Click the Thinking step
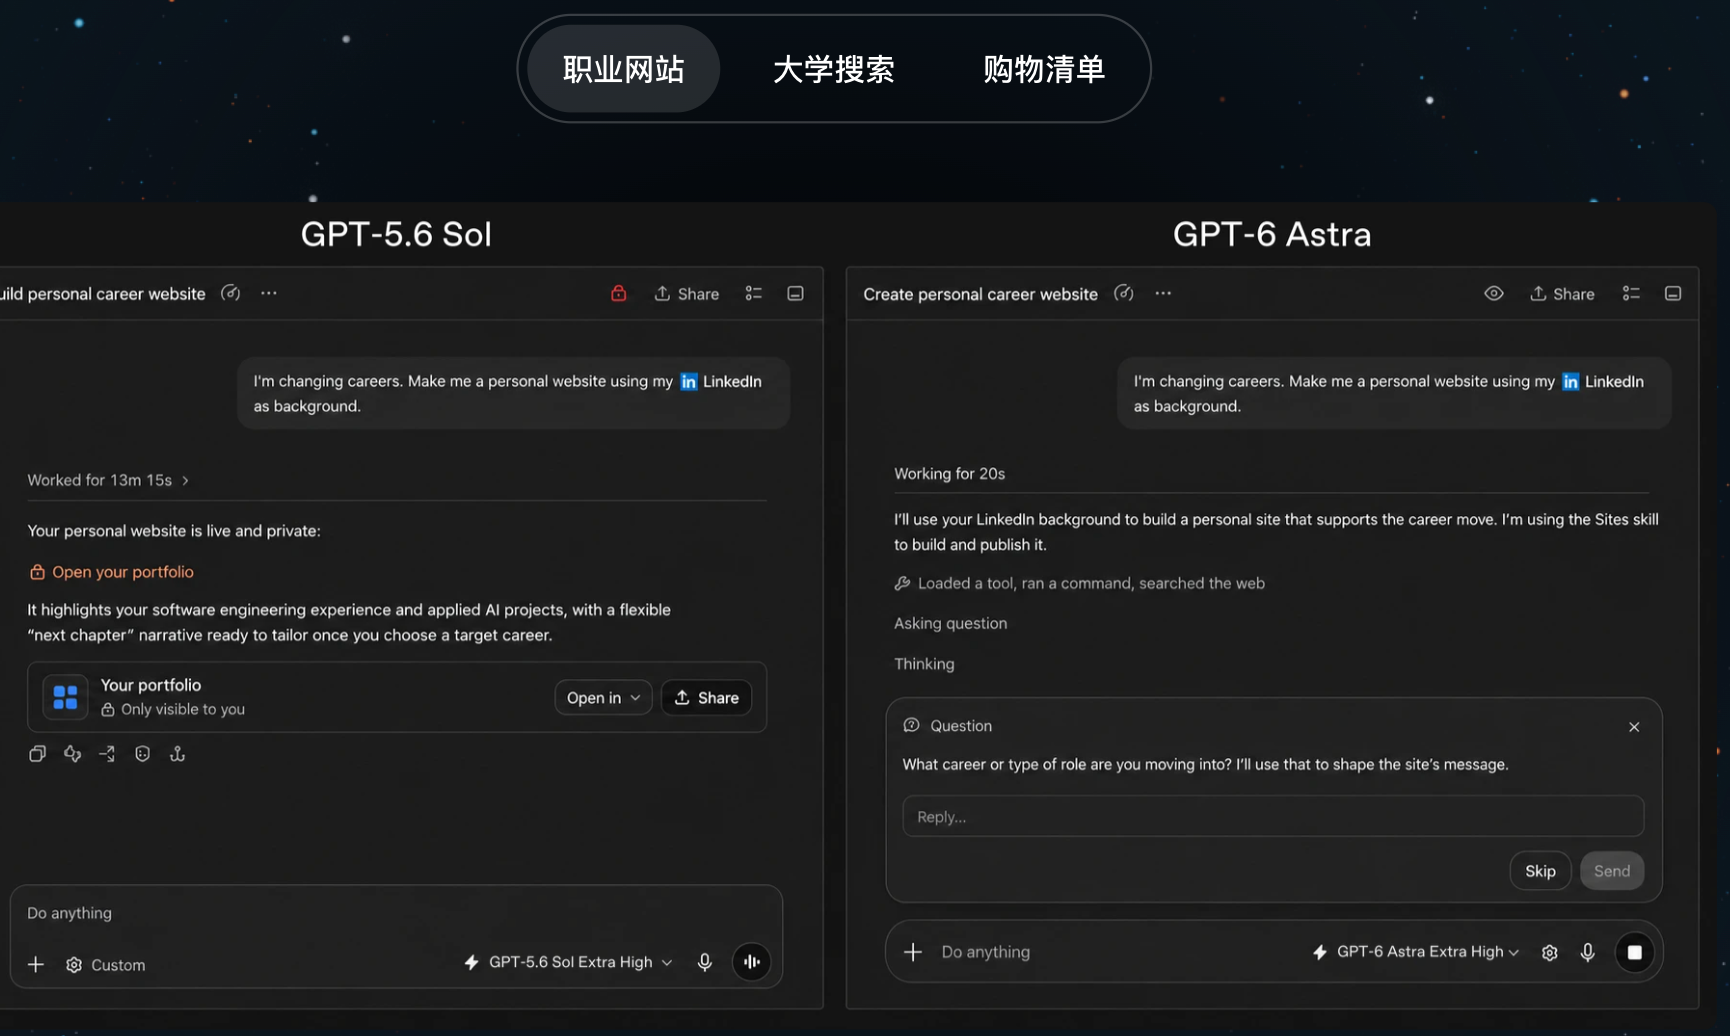 925,664
